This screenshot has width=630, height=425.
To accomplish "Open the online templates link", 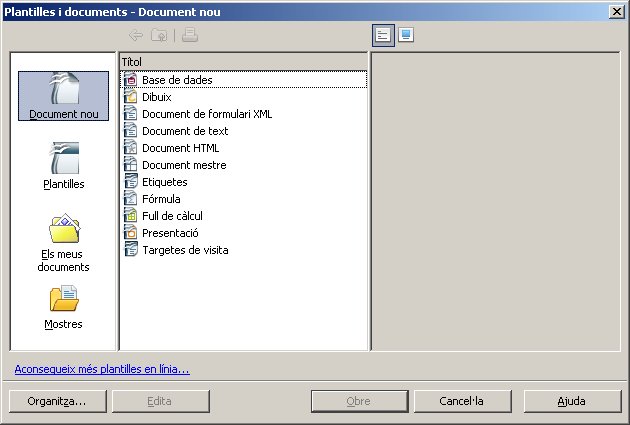I will pos(102,369).
